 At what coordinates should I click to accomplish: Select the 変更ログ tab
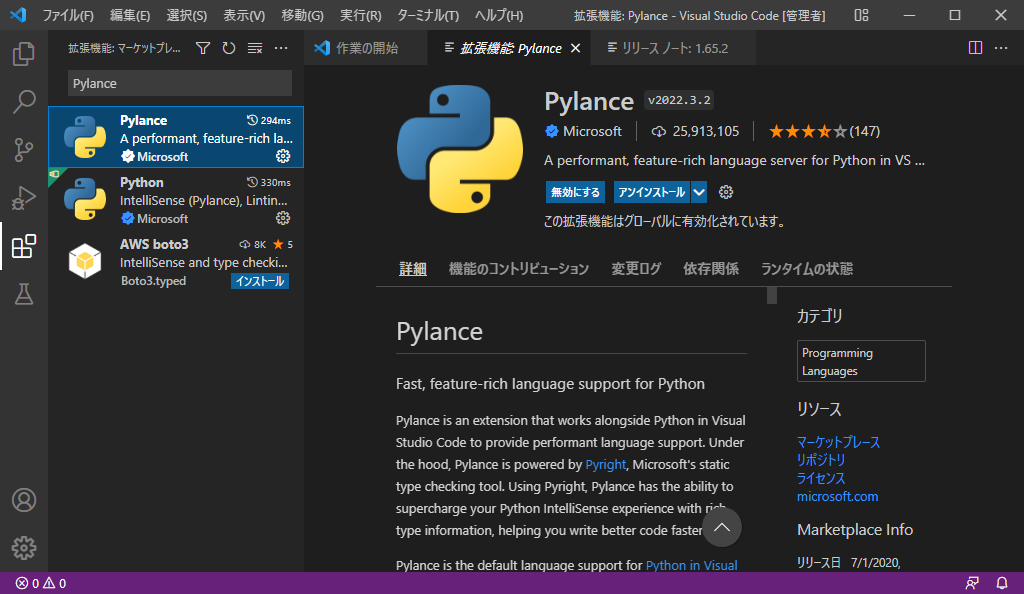(x=636, y=269)
